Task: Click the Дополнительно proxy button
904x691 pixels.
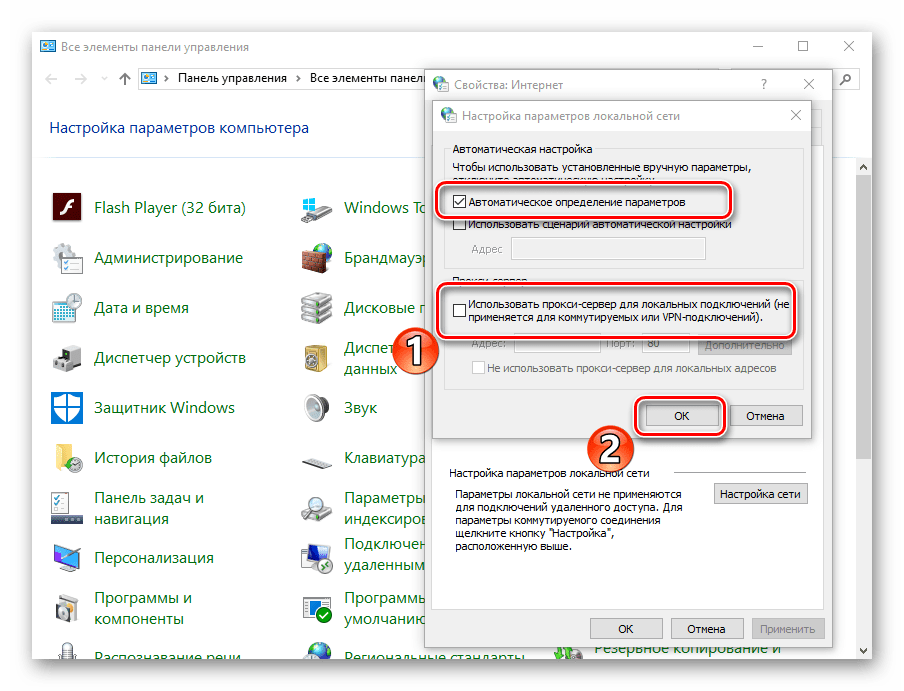Action: click(744, 345)
